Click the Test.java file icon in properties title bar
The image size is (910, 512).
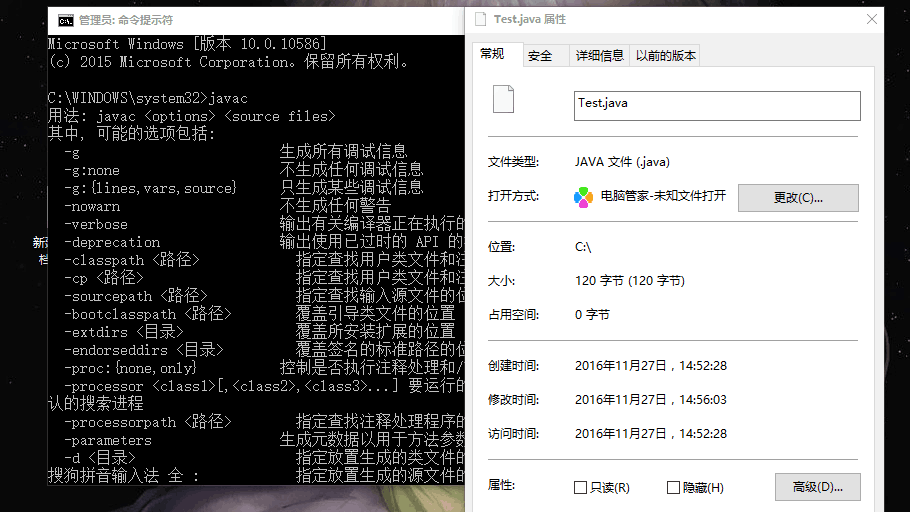click(481, 19)
